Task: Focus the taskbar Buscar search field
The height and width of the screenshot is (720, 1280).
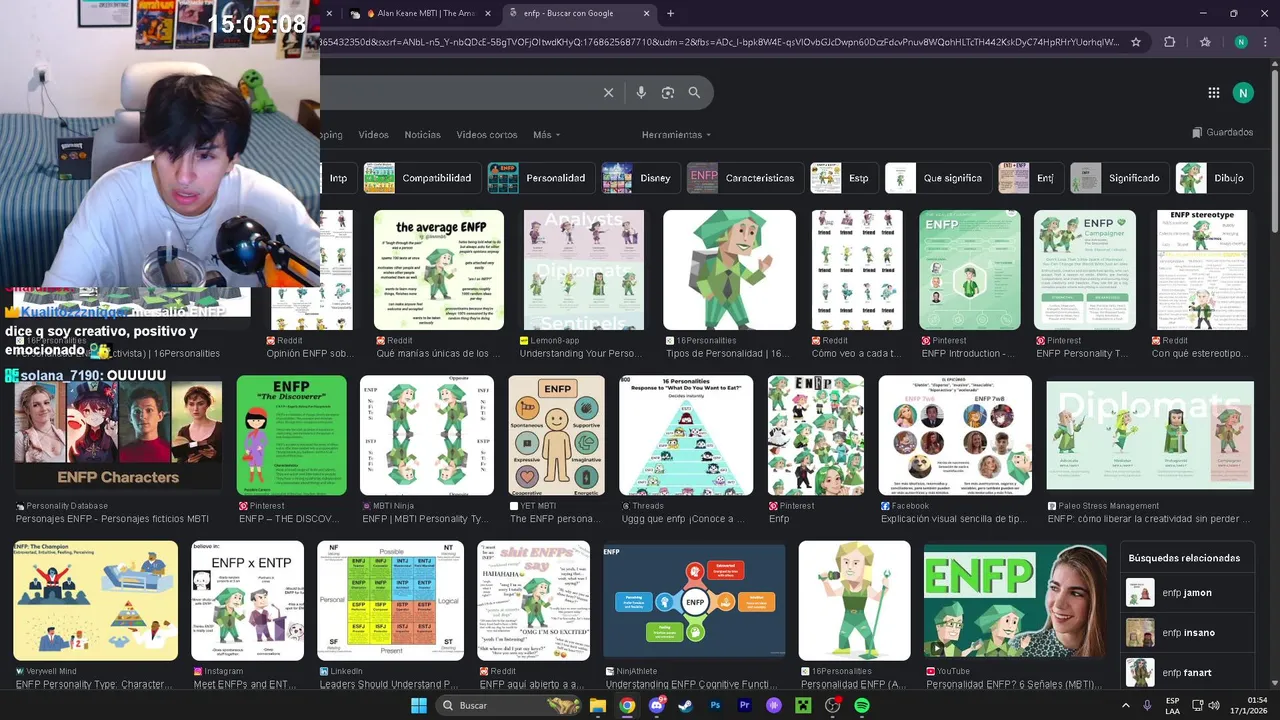Action: [x=509, y=706]
